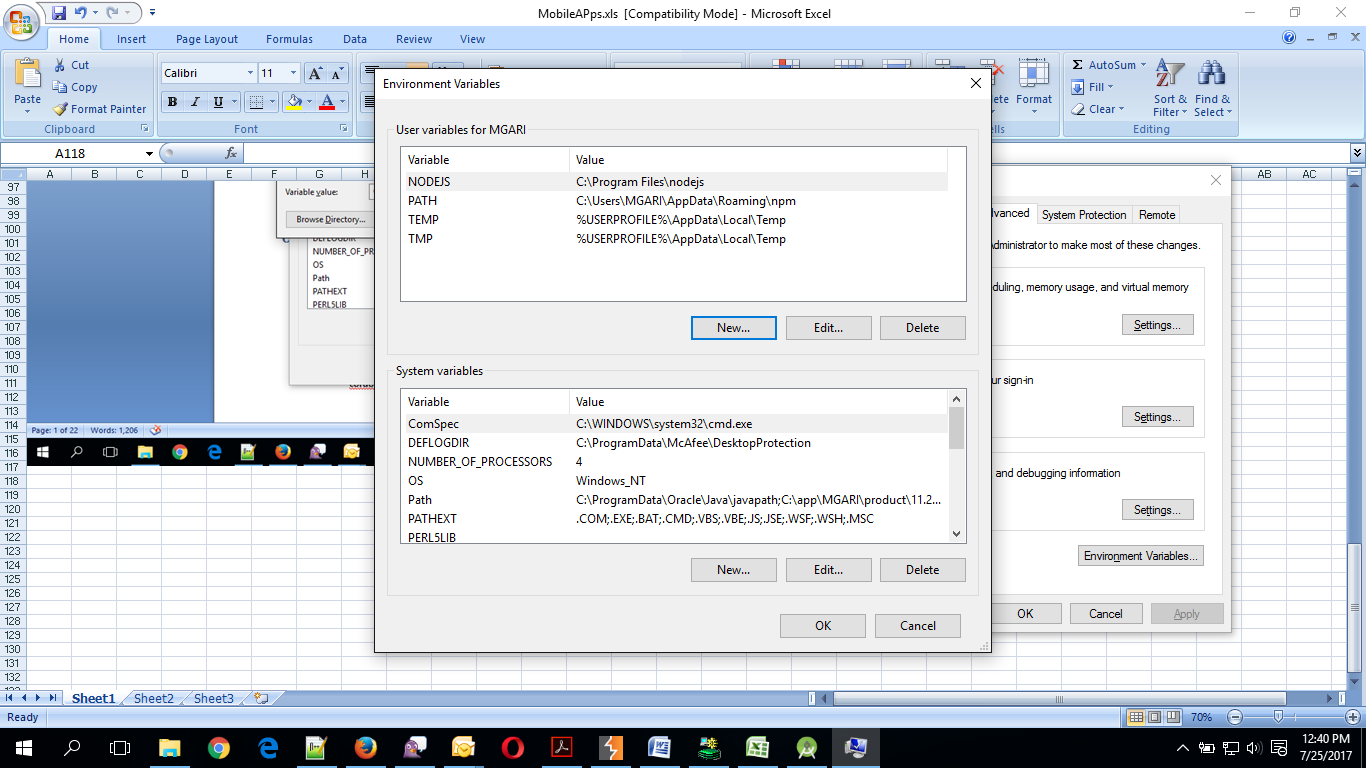Decrease font size with Shrink Font
The image size is (1366, 768).
click(337, 73)
